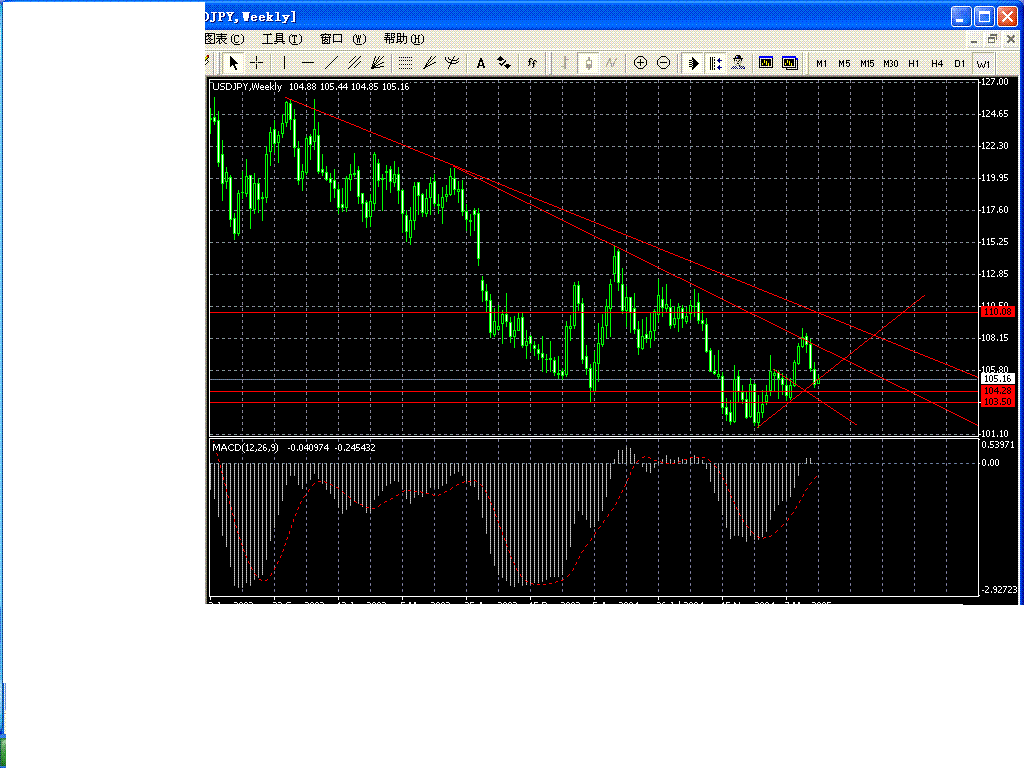Click the 110.08 red price label

(997, 312)
